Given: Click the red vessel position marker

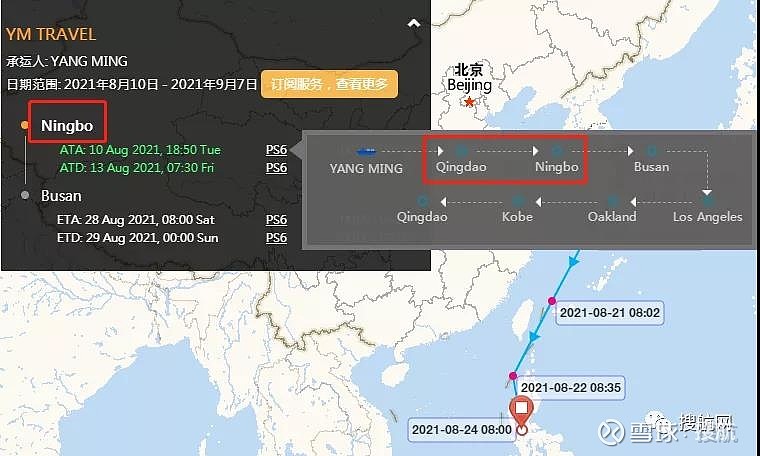Looking at the screenshot, I should click(x=521, y=413).
